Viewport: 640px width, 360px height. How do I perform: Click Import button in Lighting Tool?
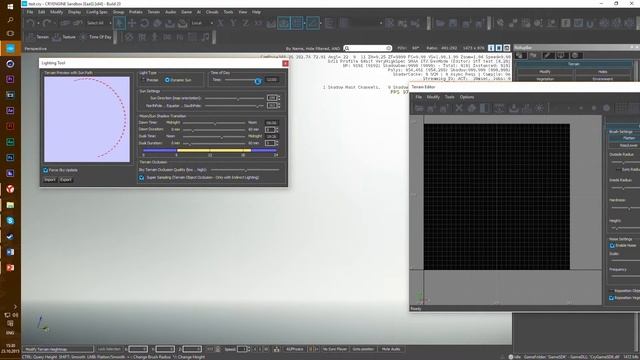tap(50, 180)
